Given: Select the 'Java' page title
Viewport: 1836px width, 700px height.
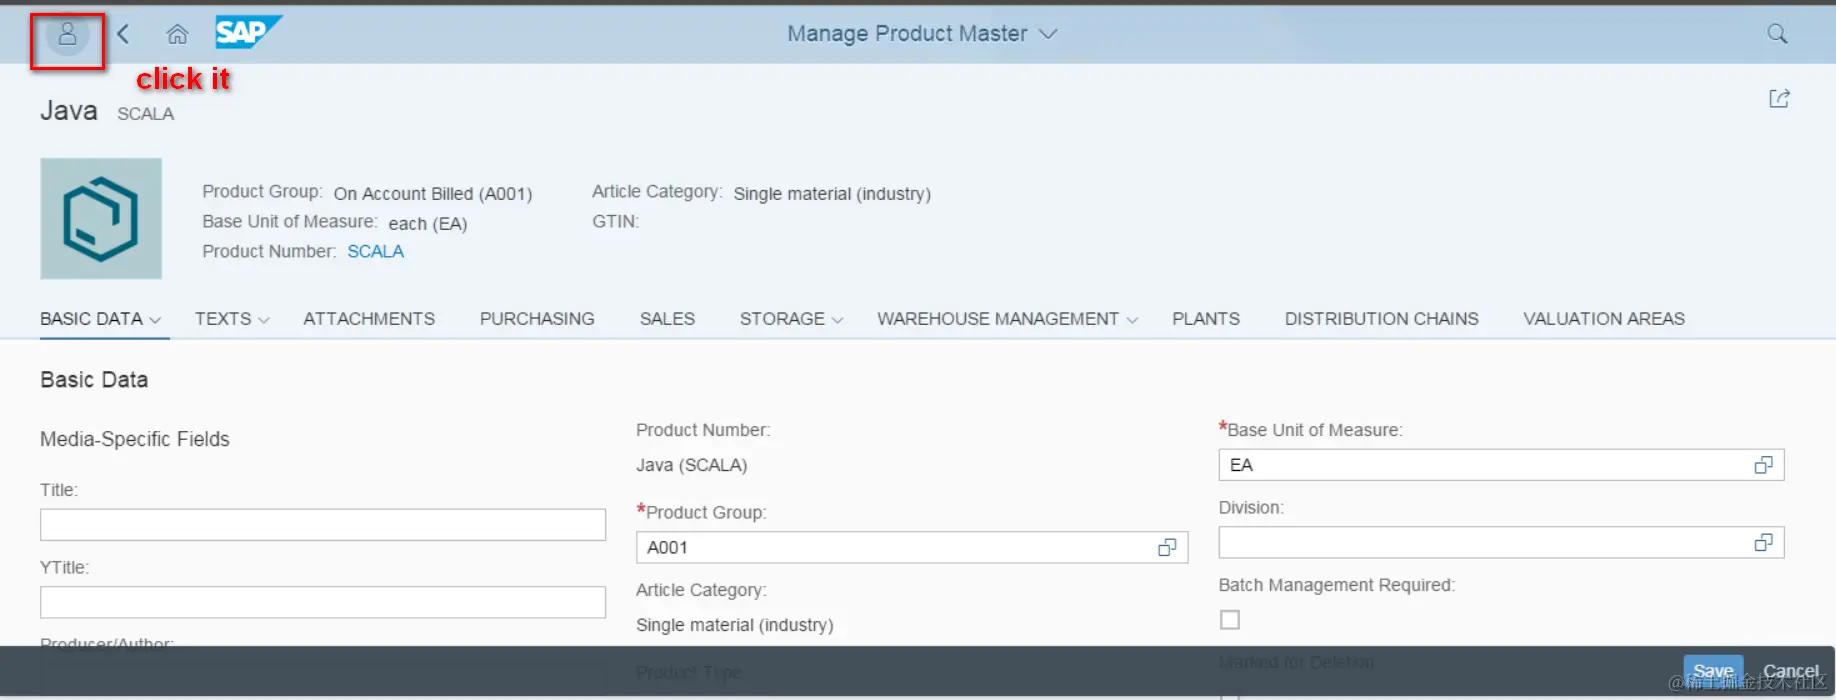Looking at the screenshot, I should [69, 110].
